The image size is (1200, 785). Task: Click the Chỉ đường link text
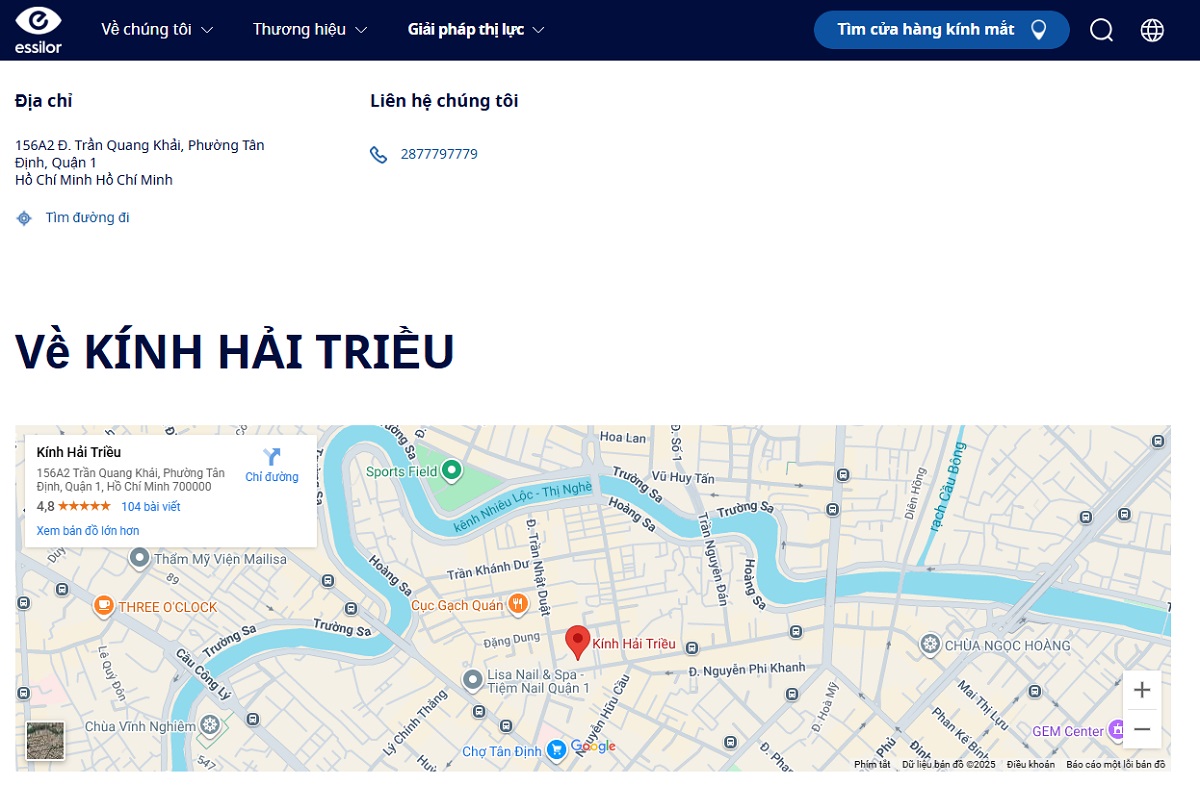[272, 477]
